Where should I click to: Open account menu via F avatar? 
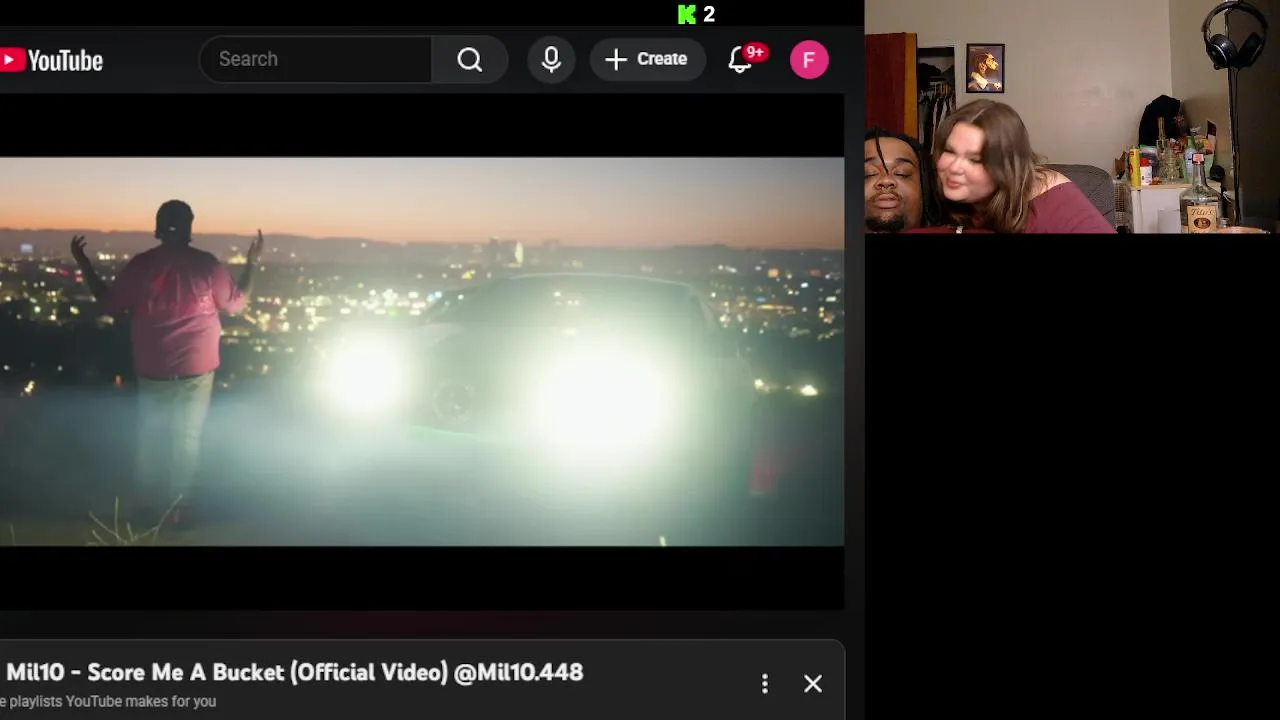pyautogui.click(x=809, y=59)
